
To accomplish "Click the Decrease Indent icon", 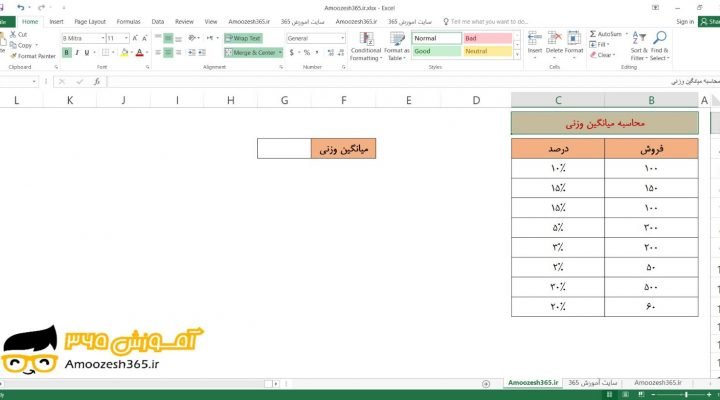I will coord(191,52).
